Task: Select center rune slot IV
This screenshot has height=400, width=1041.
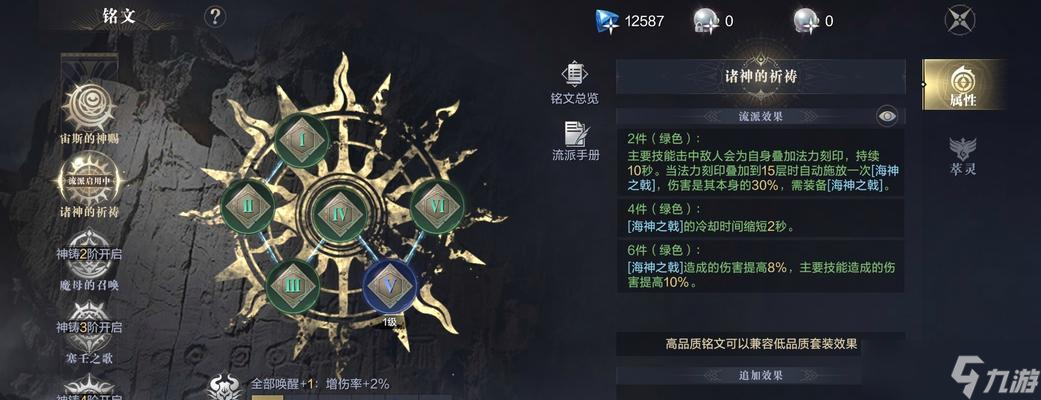Action: coord(339,214)
